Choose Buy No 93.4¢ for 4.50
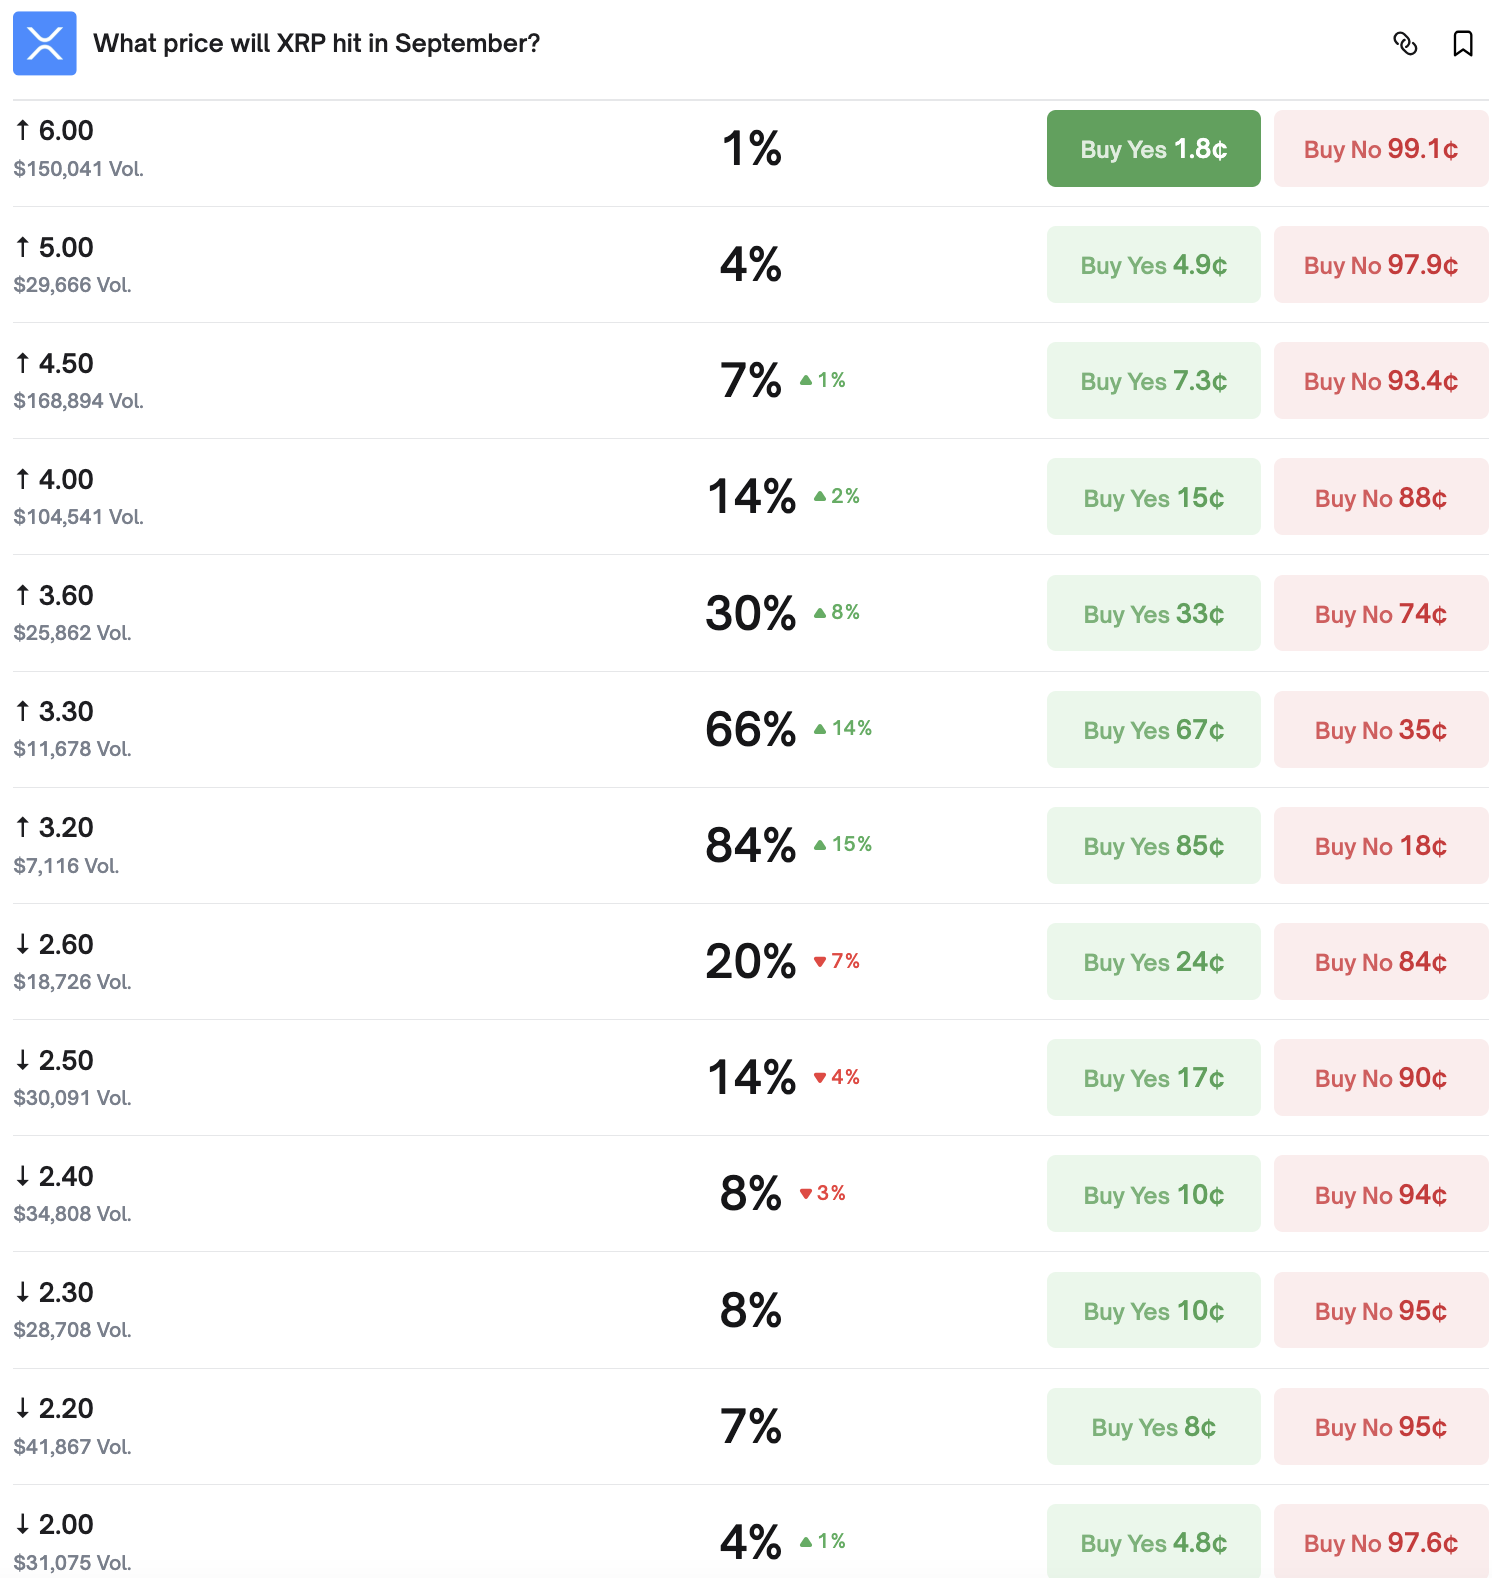Viewport: 1492px width, 1578px height. coord(1380,381)
